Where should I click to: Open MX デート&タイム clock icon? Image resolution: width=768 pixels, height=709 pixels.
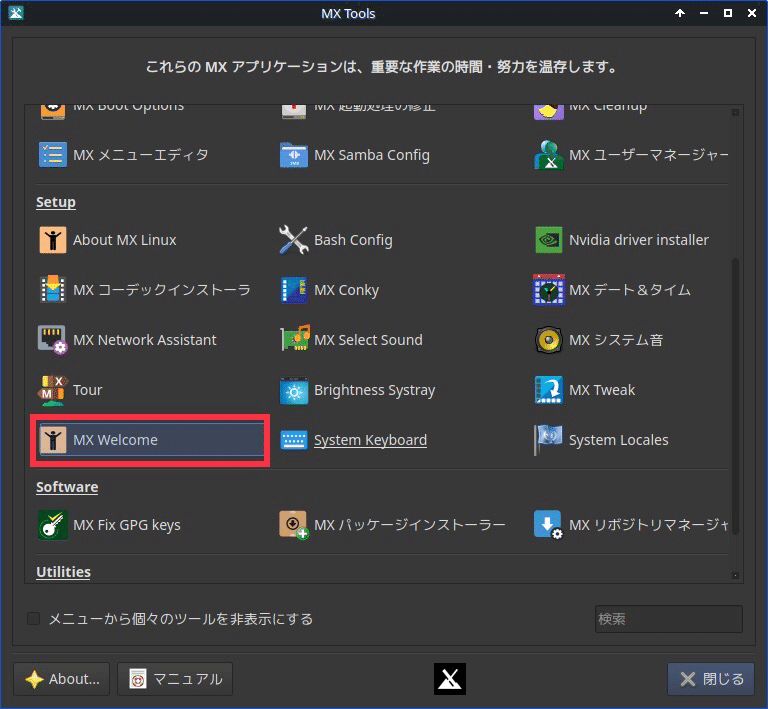[x=549, y=290]
